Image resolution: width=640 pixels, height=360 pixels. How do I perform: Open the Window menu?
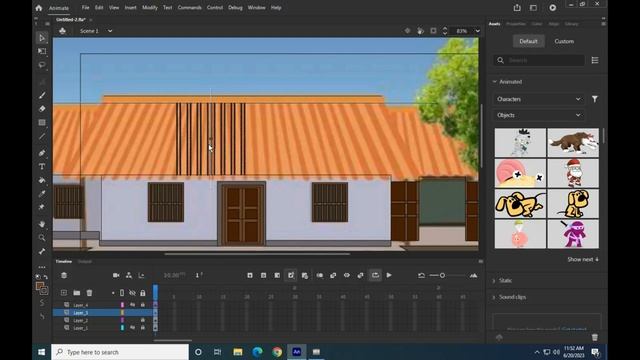click(256, 8)
